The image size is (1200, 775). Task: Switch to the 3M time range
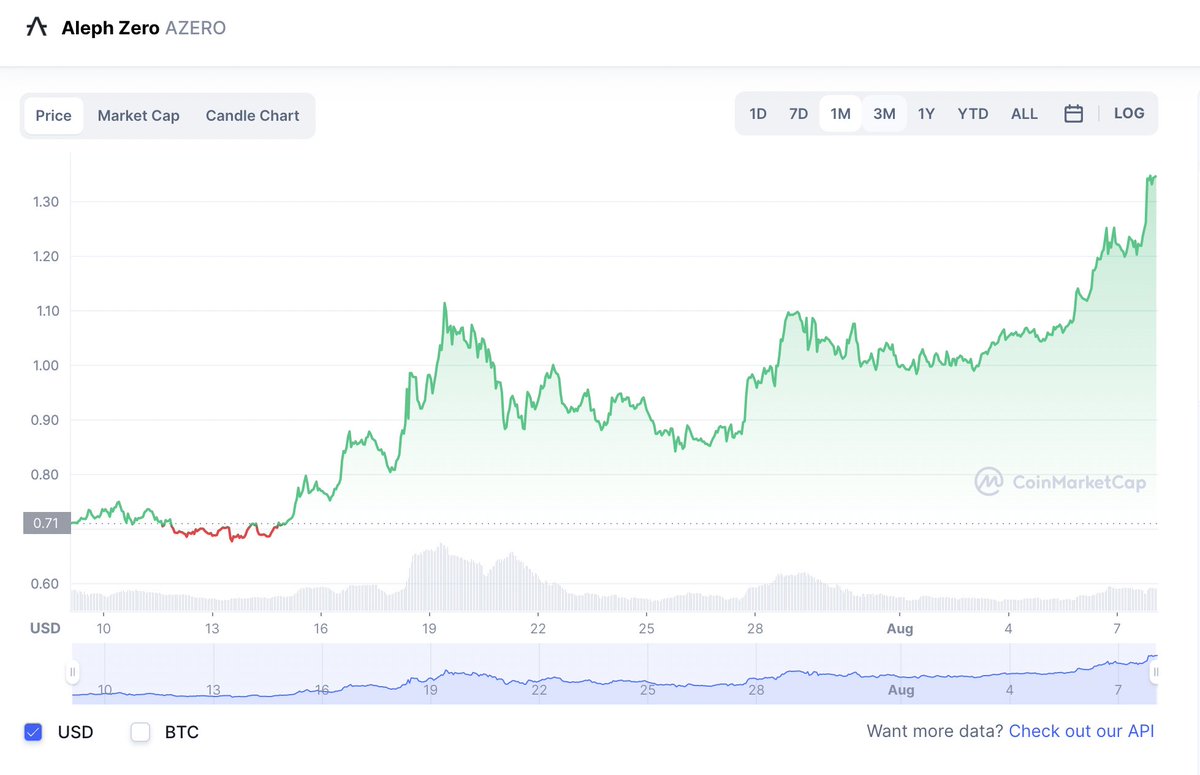[884, 113]
